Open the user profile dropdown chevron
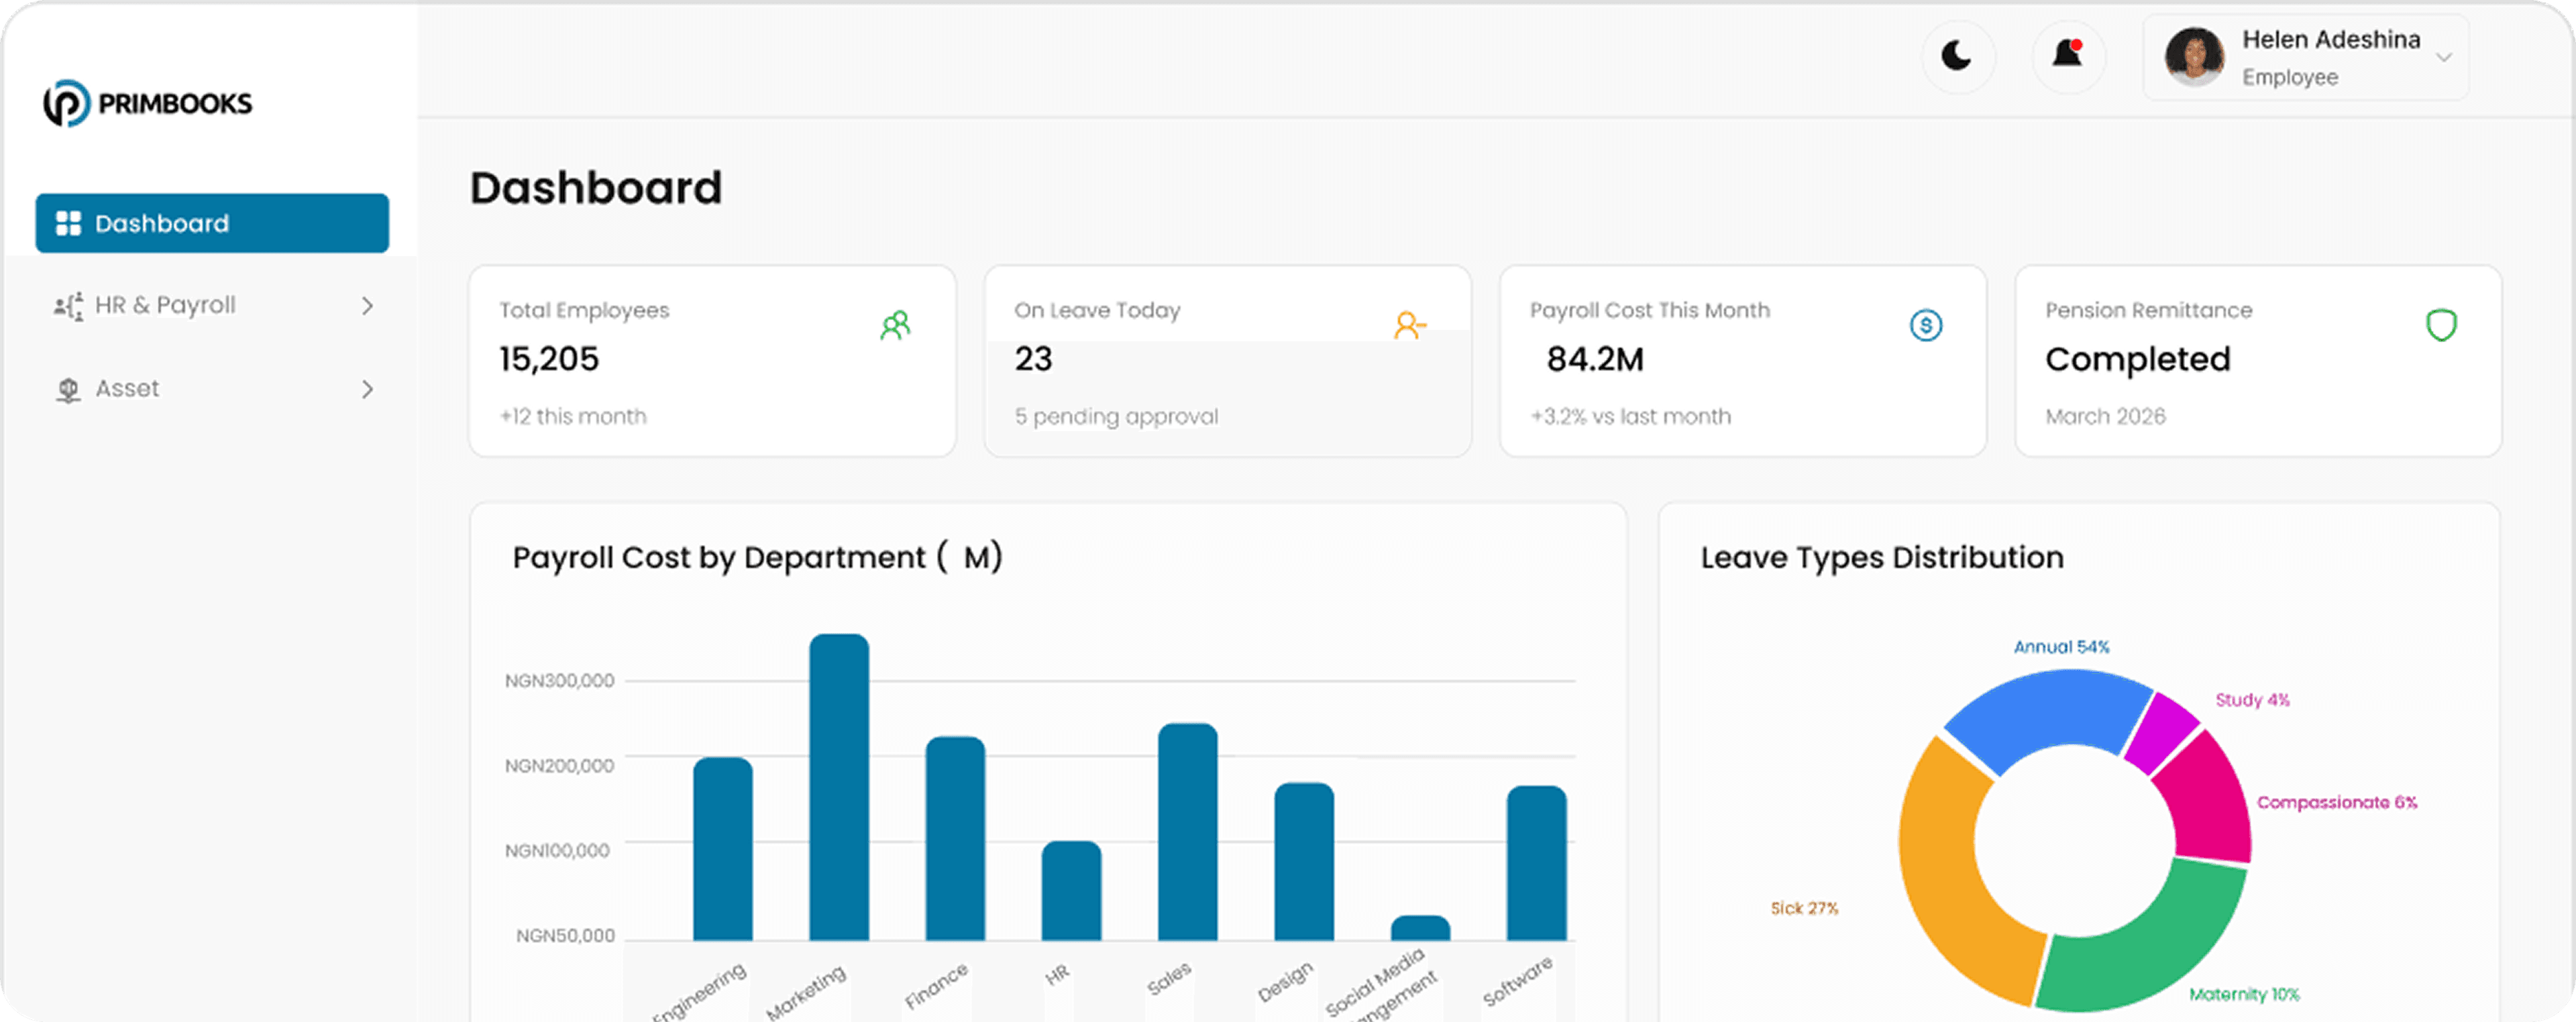This screenshot has height=1022, width=2576. (2444, 57)
